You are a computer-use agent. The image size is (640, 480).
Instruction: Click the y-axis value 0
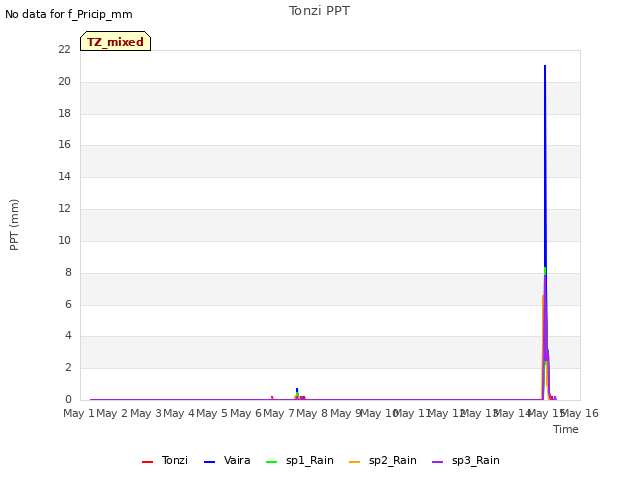(68, 399)
